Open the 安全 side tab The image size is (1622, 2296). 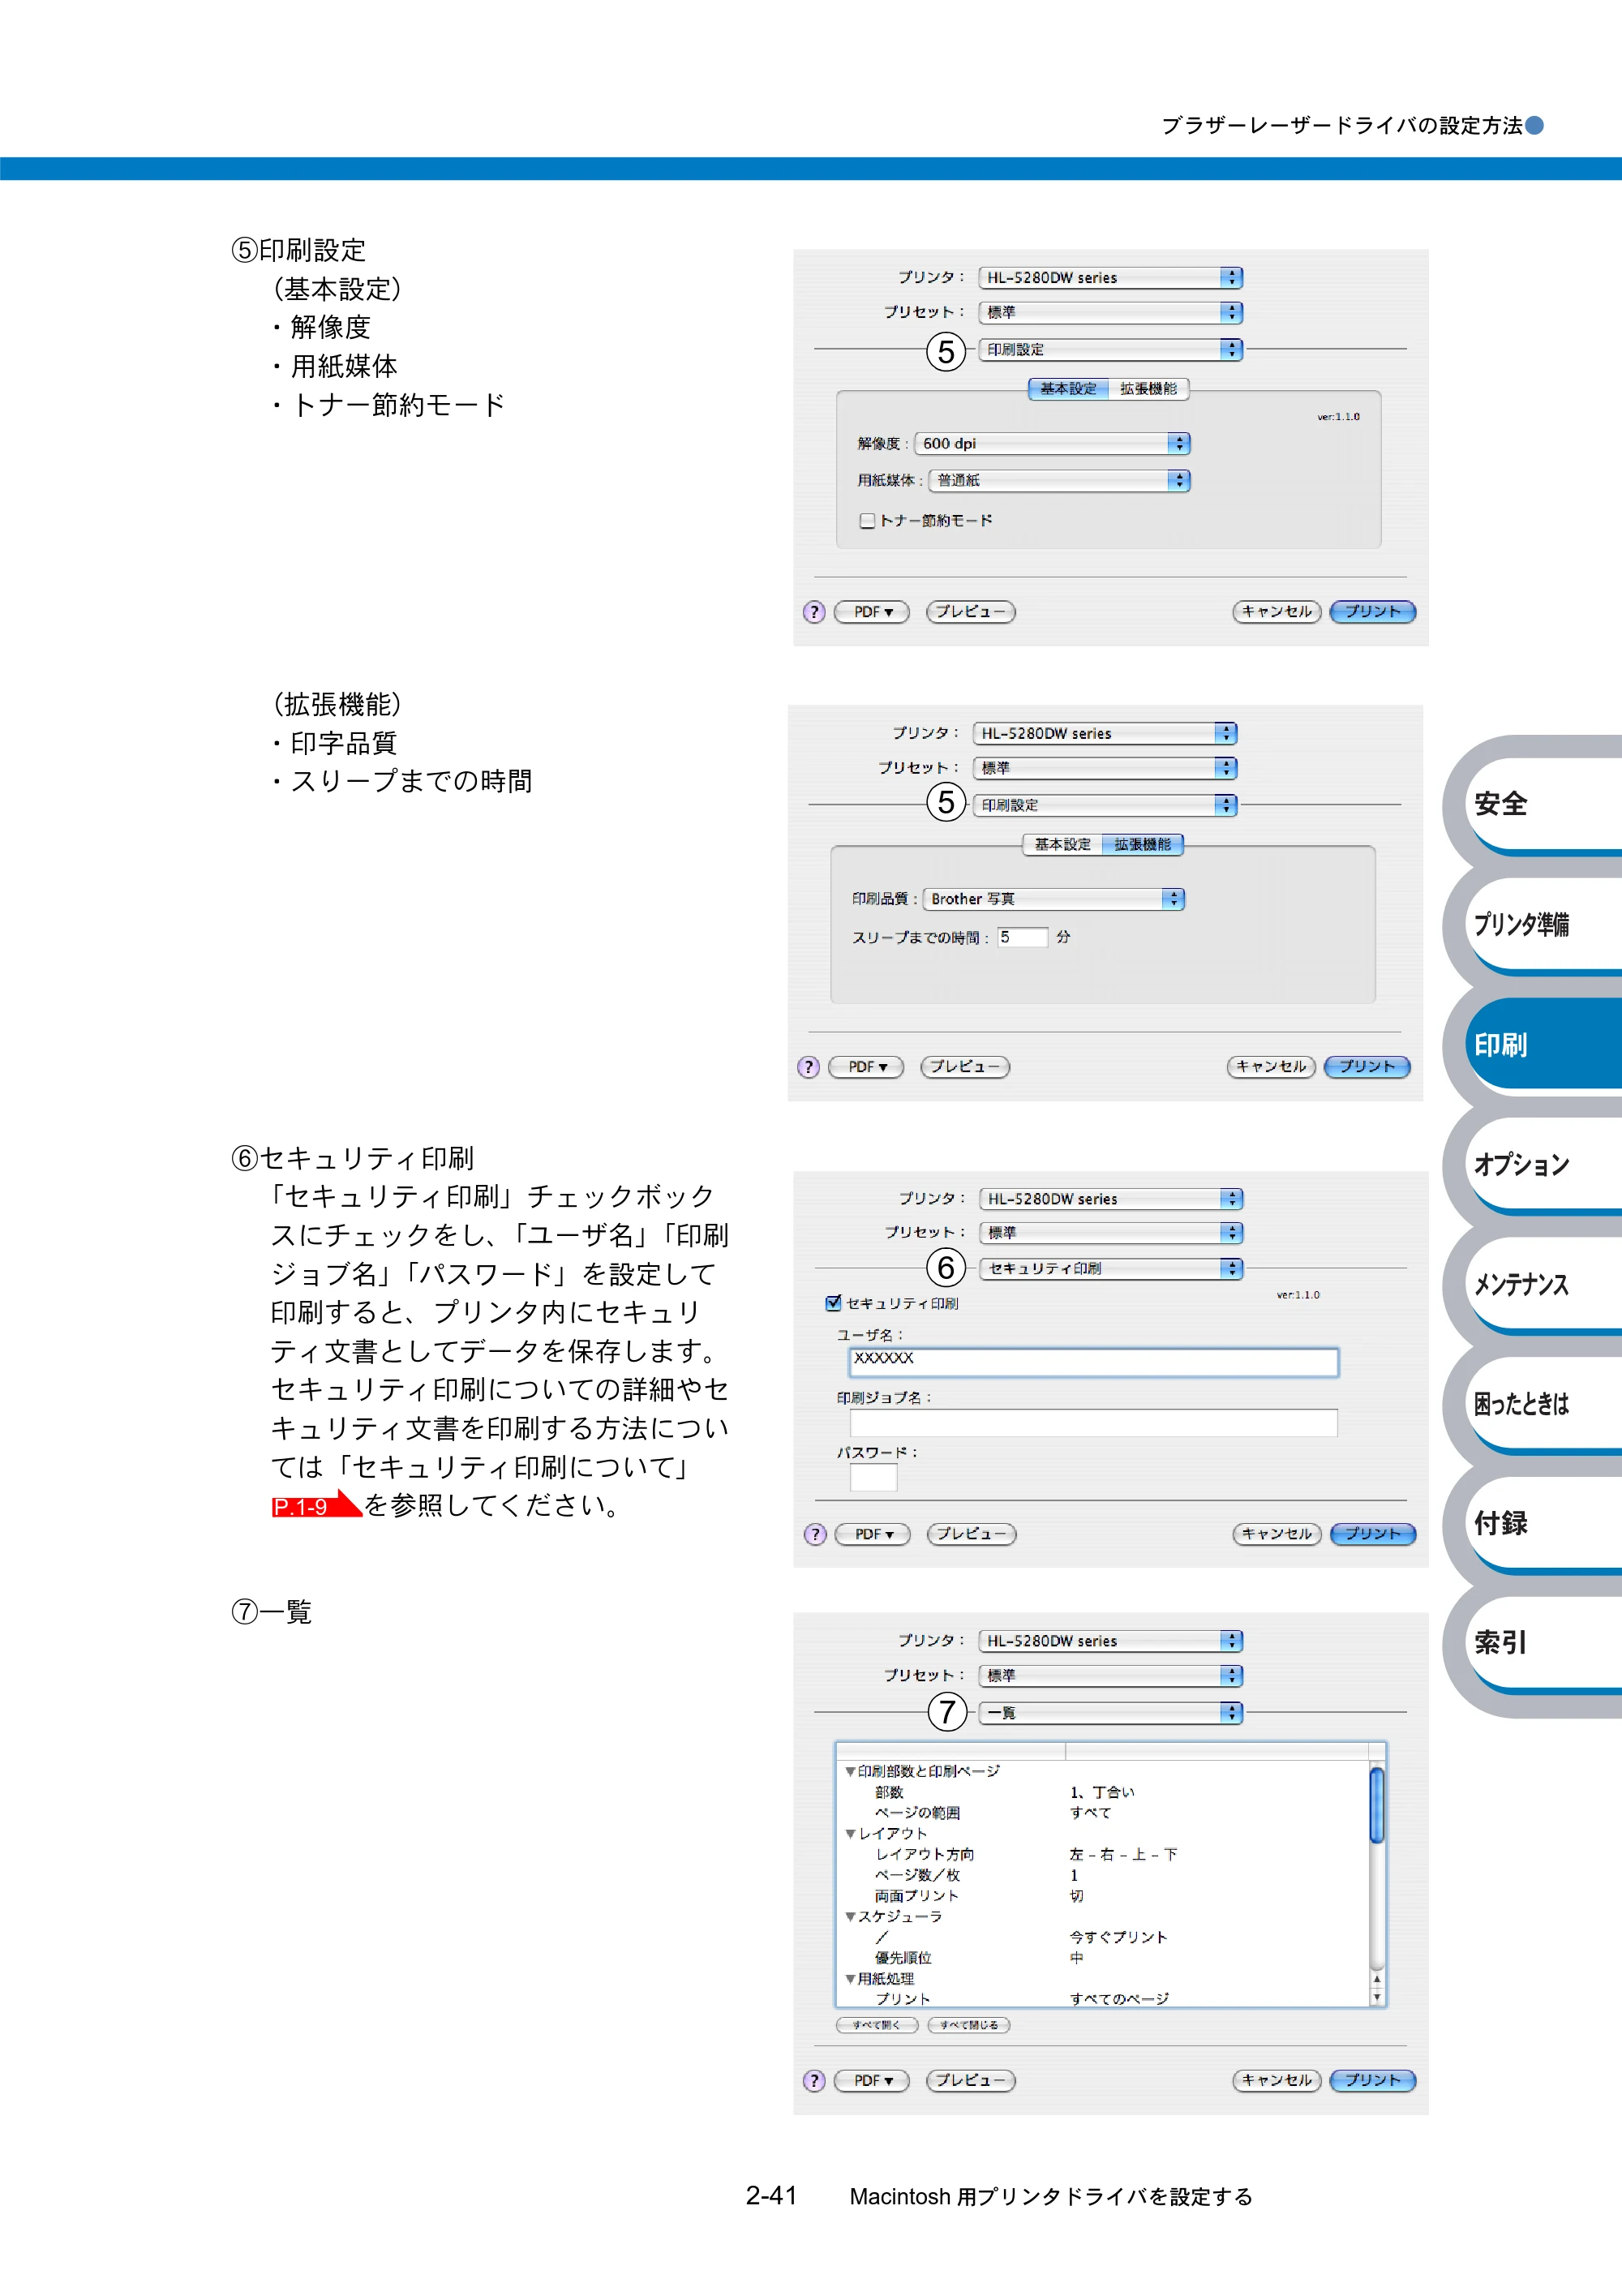click(x=1545, y=804)
